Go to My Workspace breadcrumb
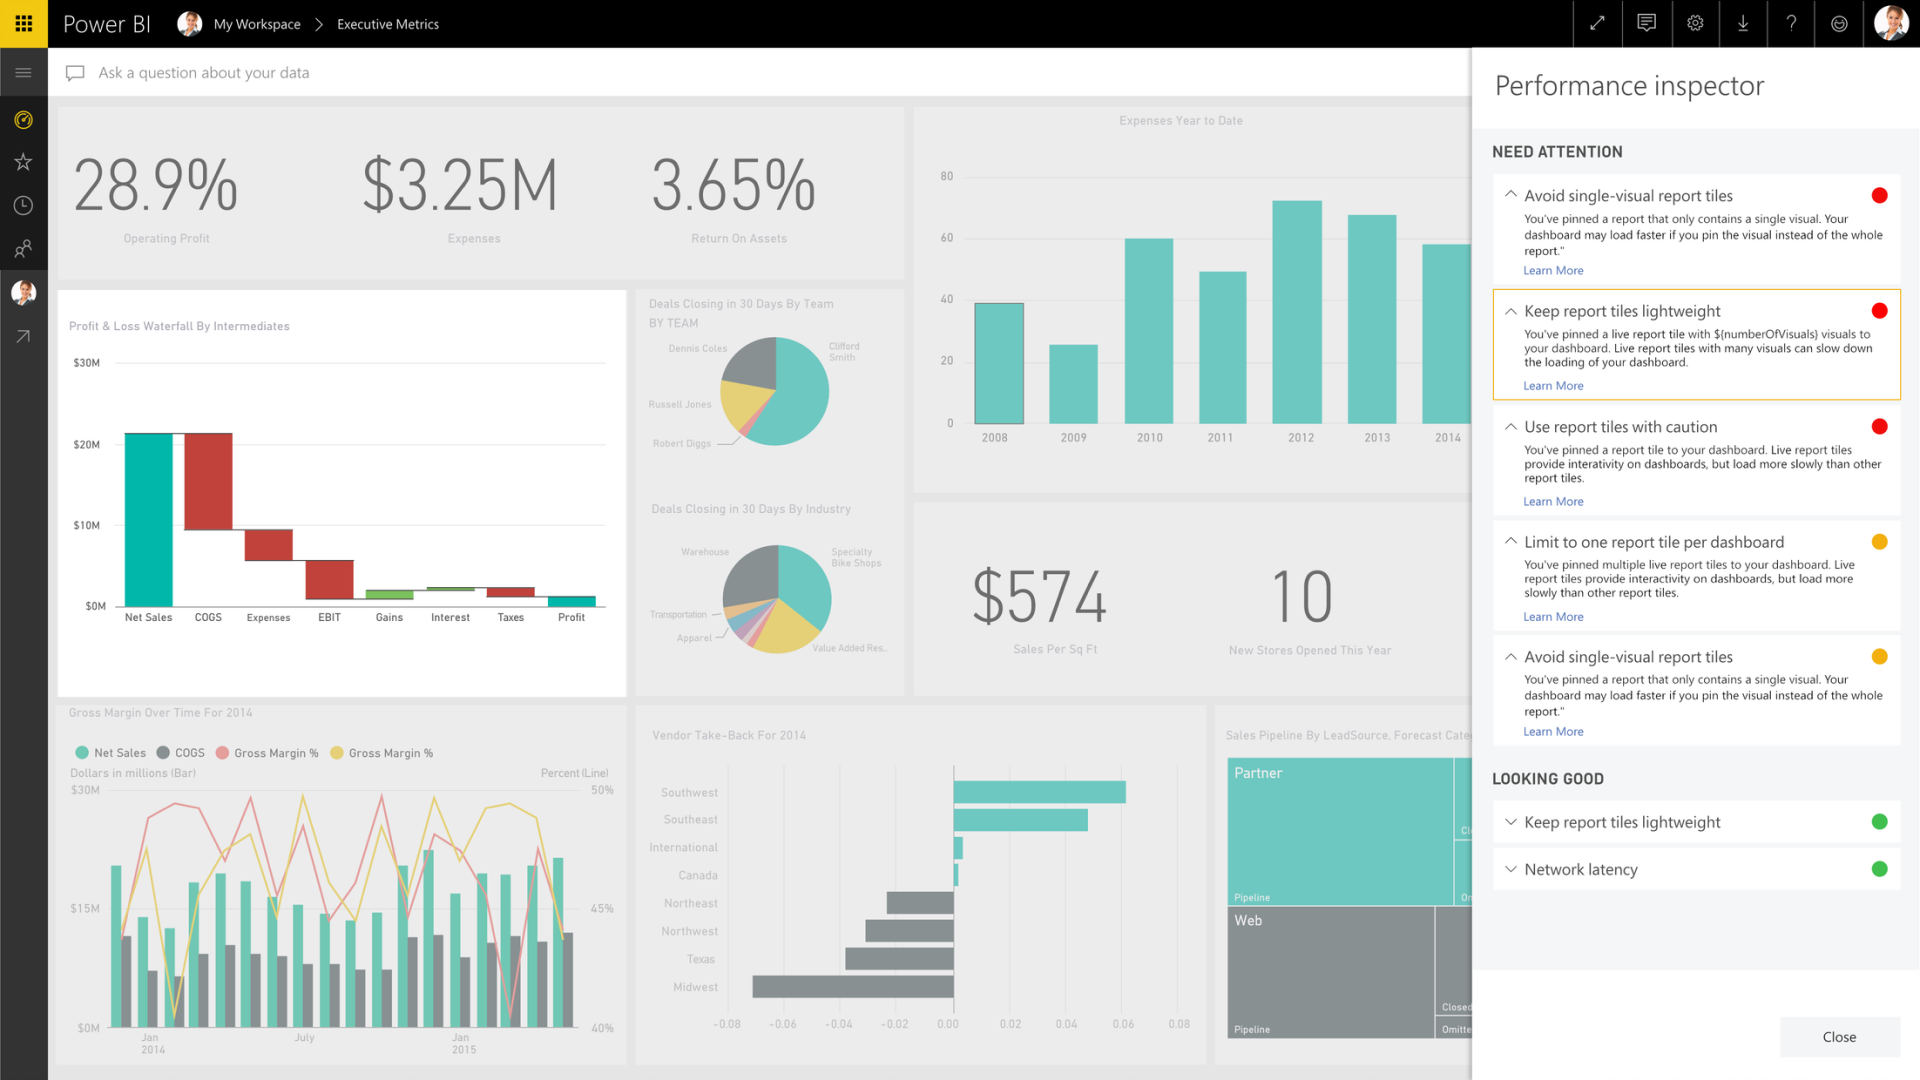 256,24
